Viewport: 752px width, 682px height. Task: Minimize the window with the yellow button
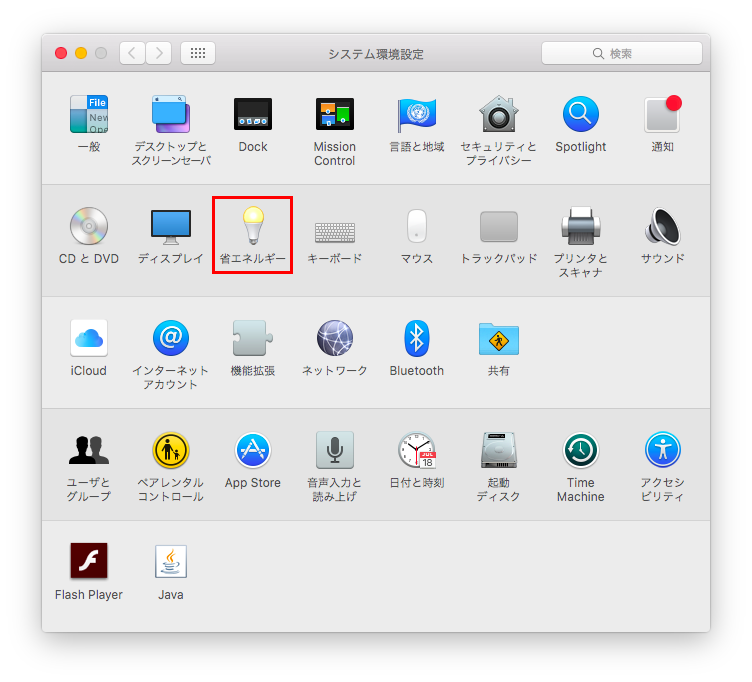tap(81, 53)
